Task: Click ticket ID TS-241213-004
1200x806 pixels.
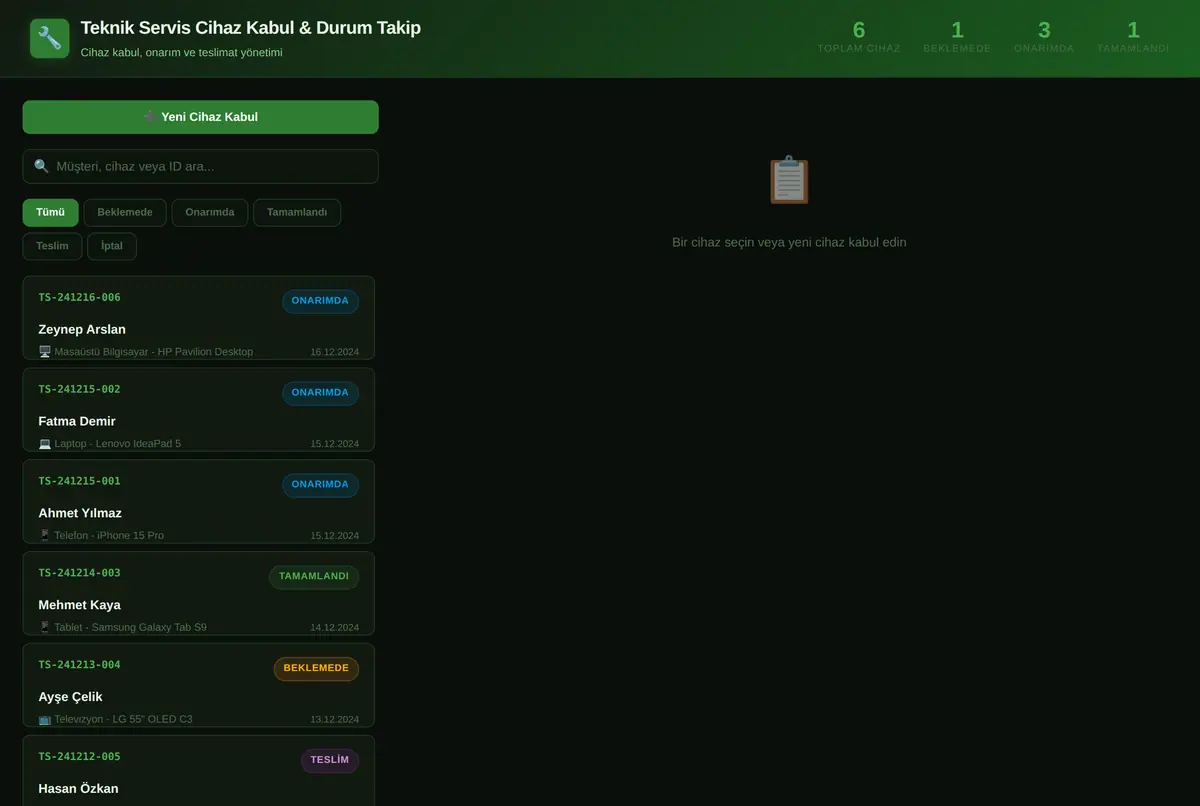Action: pyautogui.click(x=79, y=665)
